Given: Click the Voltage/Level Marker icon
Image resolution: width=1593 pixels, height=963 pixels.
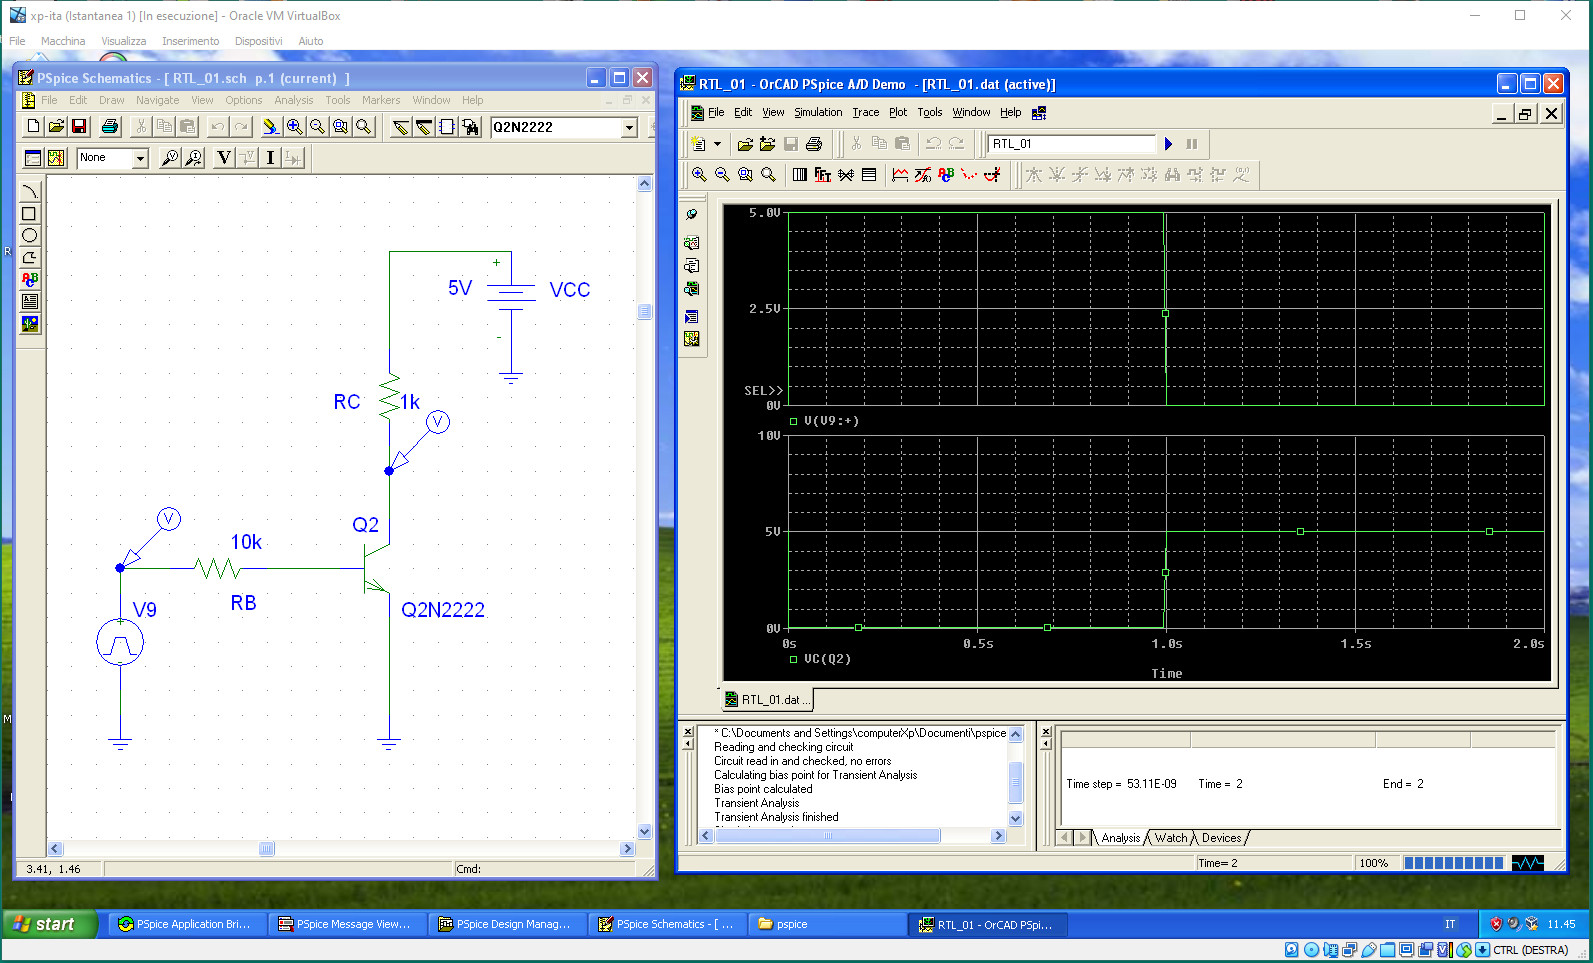Looking at the screenshot, I should [170, 158].
